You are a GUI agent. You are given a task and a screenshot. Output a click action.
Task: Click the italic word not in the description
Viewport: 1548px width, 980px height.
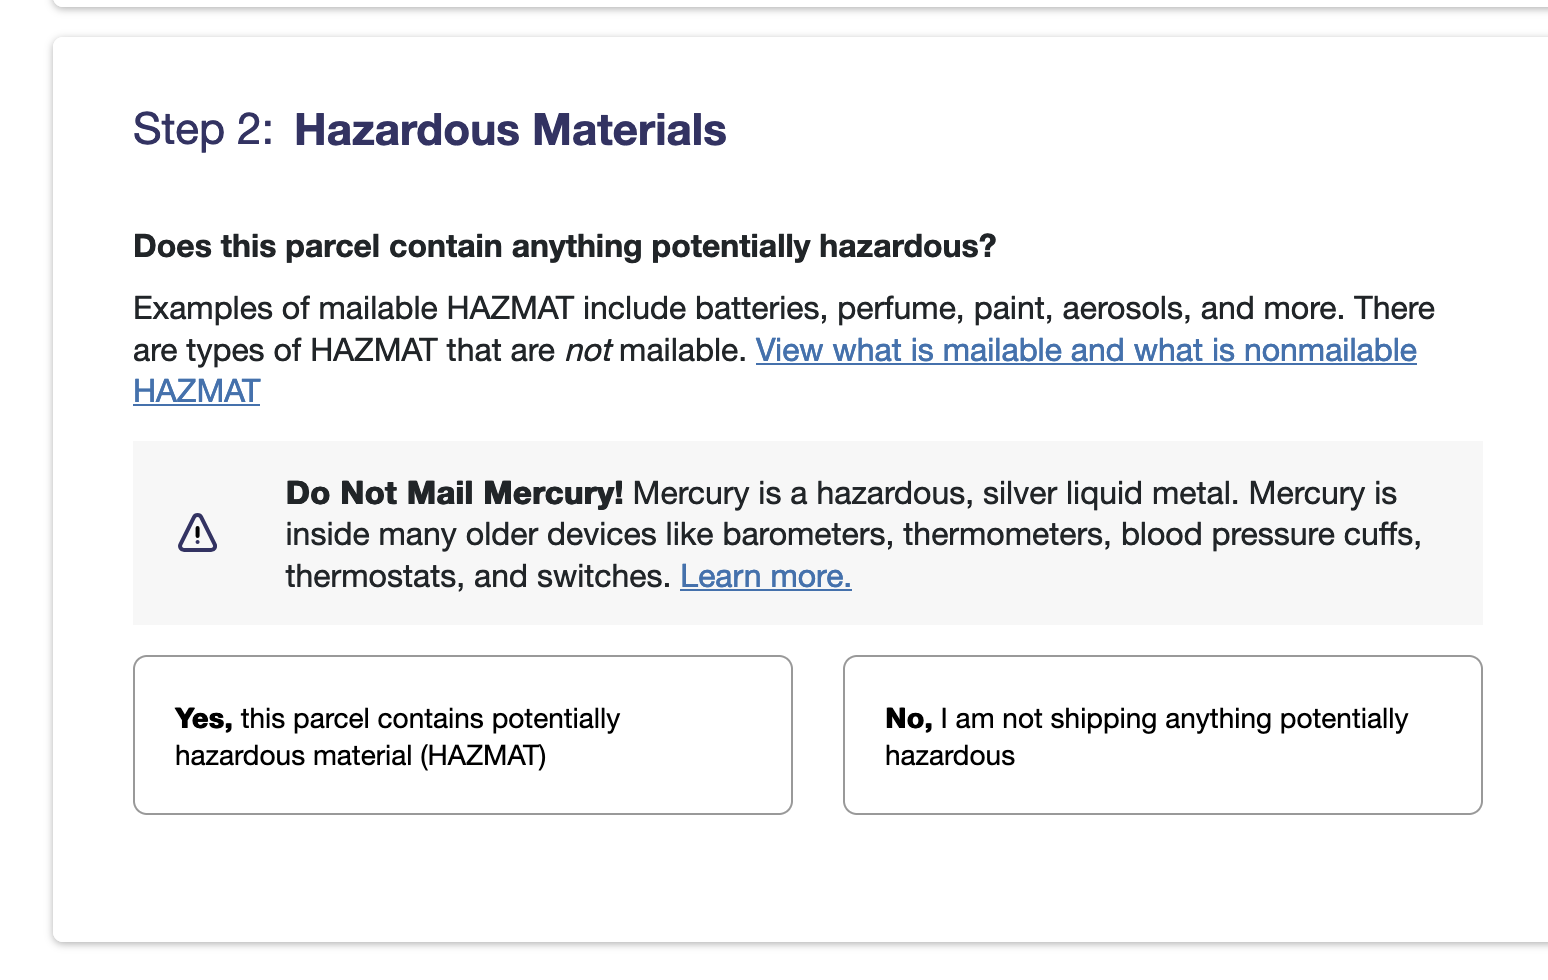pos(588,350)
